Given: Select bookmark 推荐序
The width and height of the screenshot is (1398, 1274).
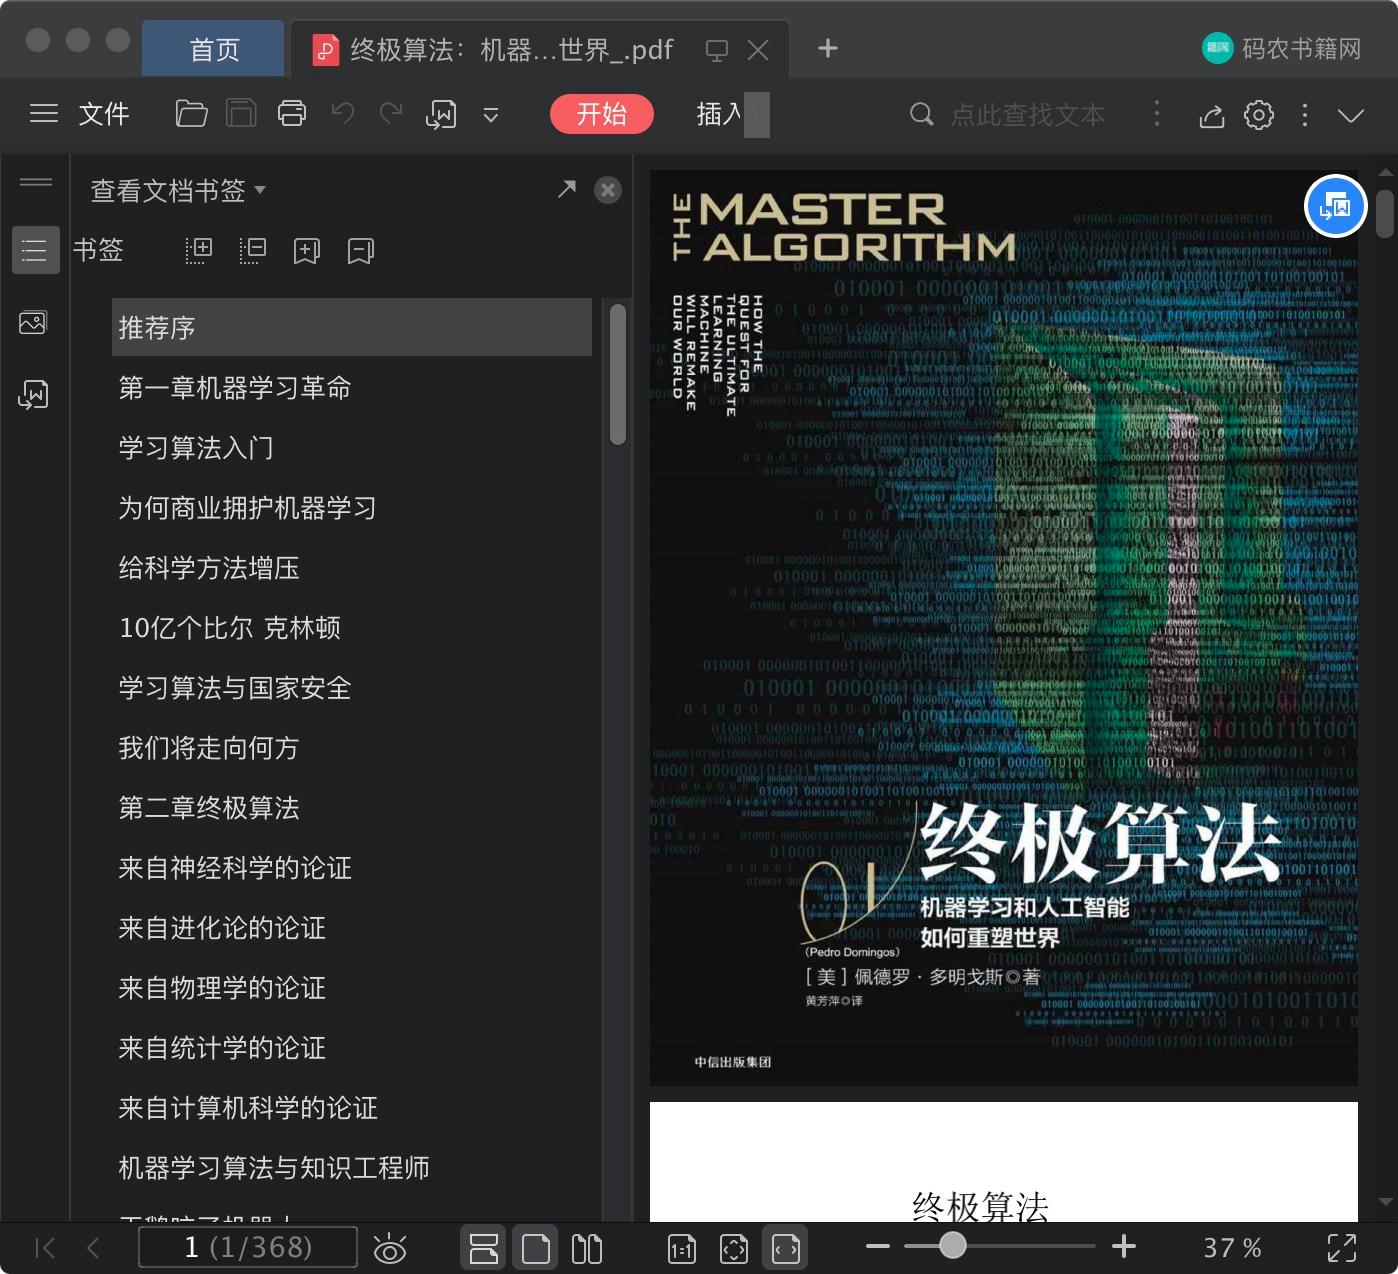Looking at the screenshot, I should point(352,327).
